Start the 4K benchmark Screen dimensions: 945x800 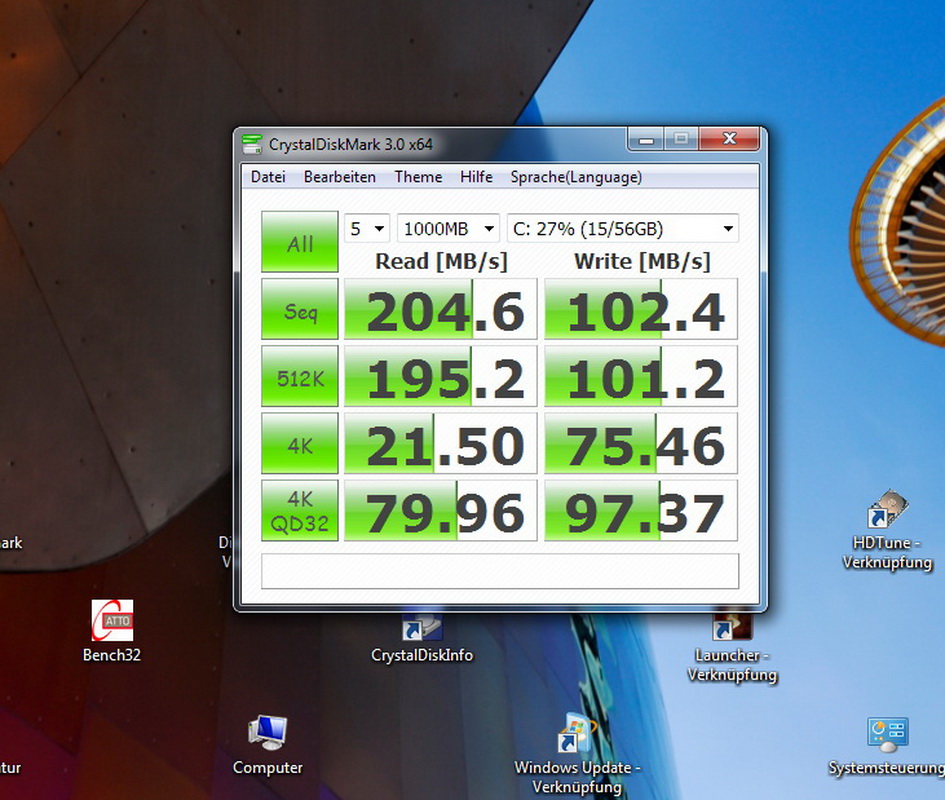tap(300, 443)
